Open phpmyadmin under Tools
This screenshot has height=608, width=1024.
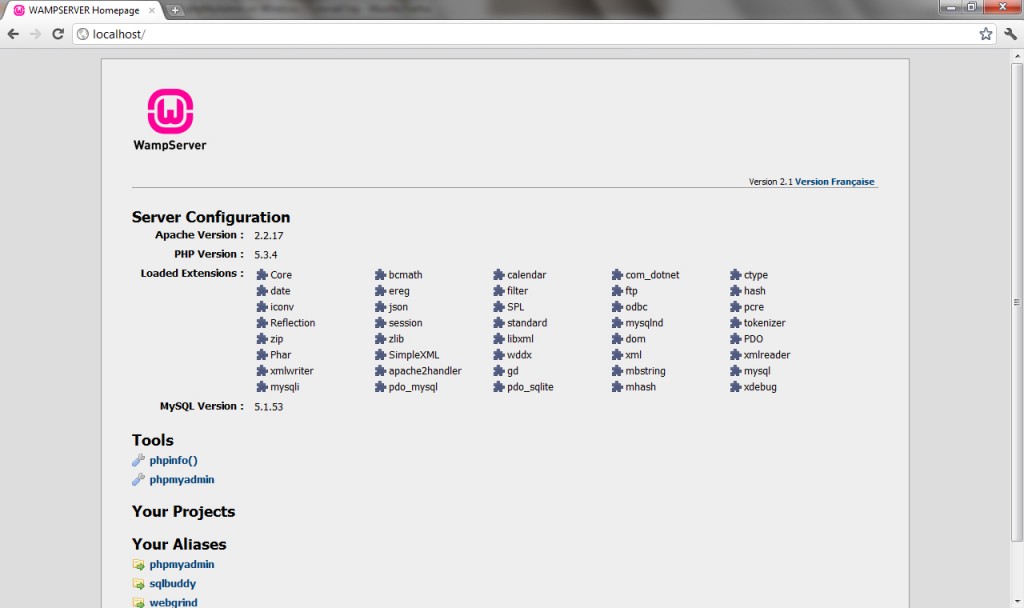(x=182, y=479)
